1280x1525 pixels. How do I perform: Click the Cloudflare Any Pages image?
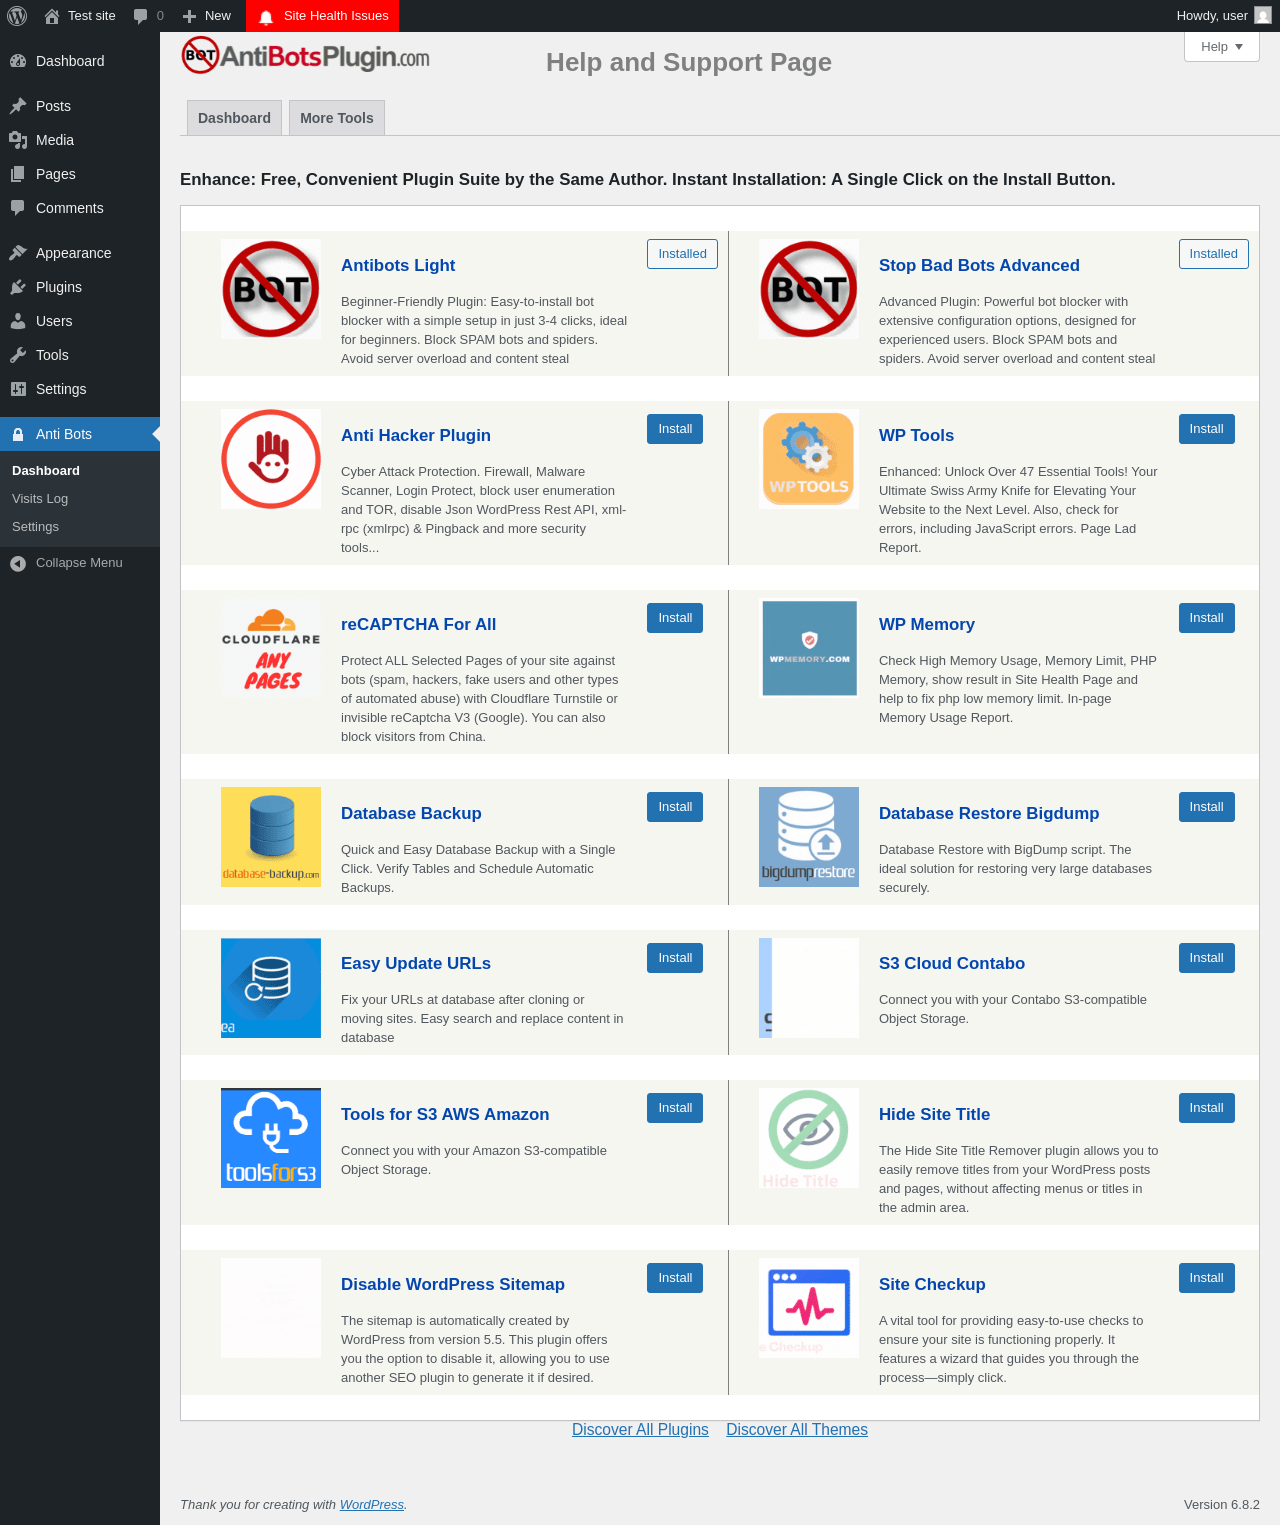coord(271,648)
